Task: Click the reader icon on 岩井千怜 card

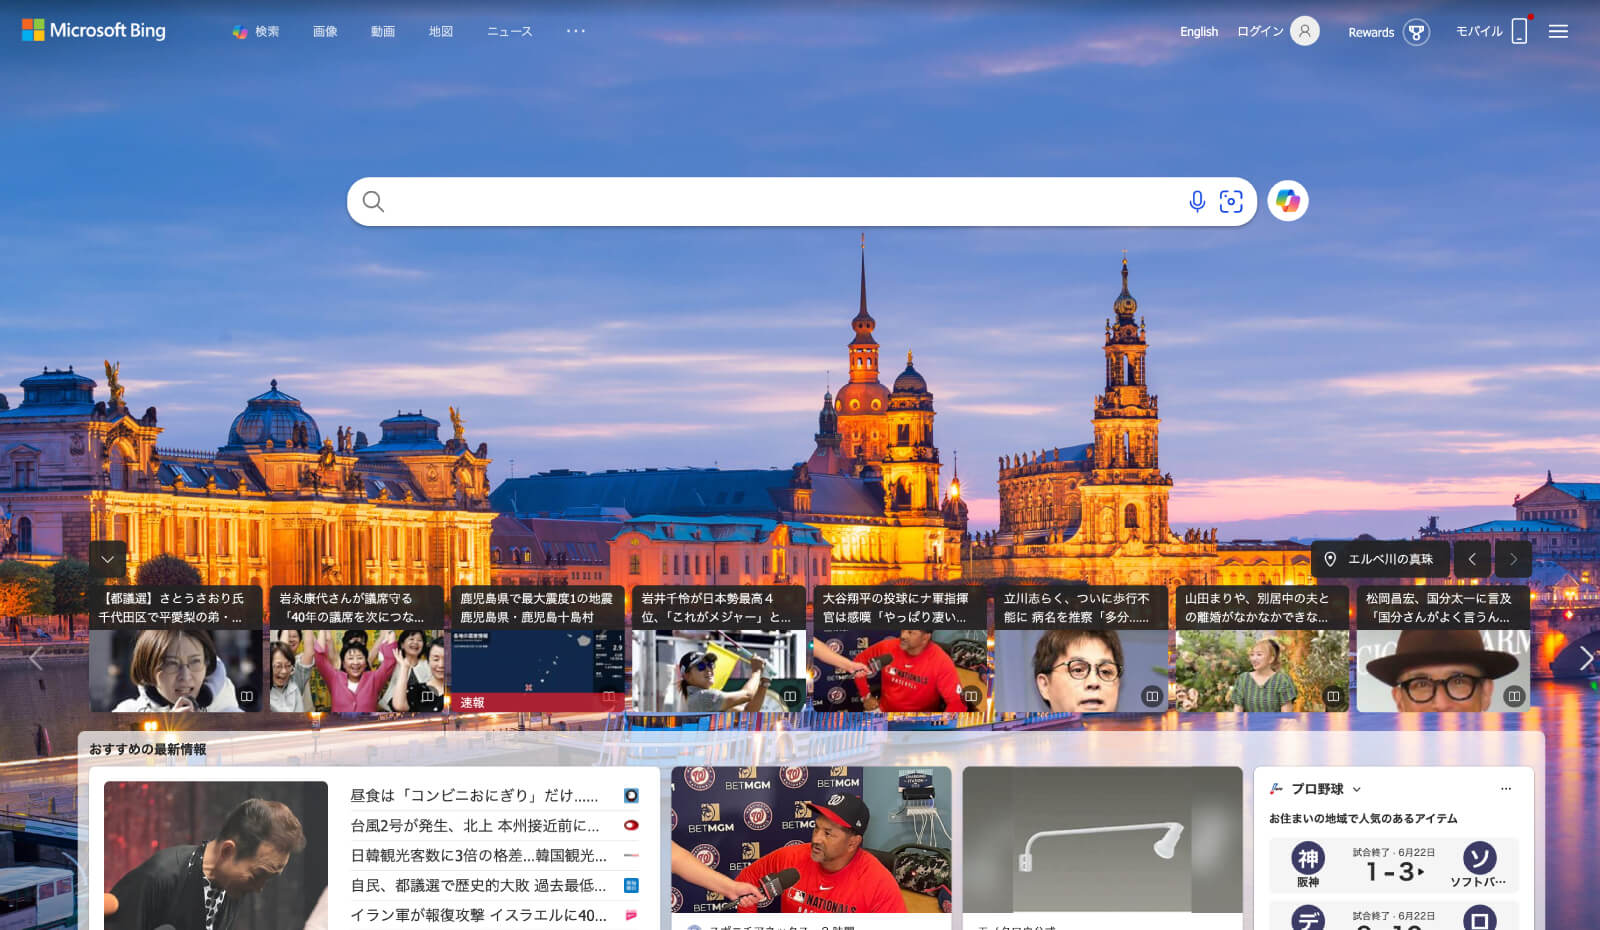Action: pyautogui.click(x=790, y=696)
